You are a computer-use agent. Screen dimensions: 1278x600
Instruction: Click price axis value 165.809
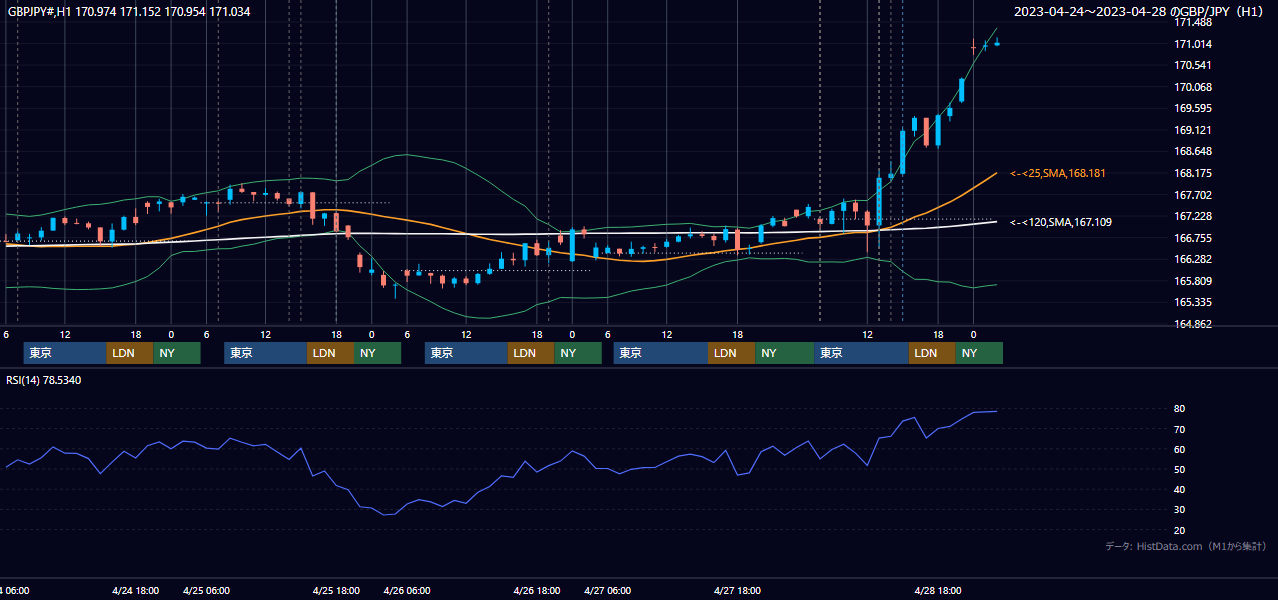[1193, 281]
